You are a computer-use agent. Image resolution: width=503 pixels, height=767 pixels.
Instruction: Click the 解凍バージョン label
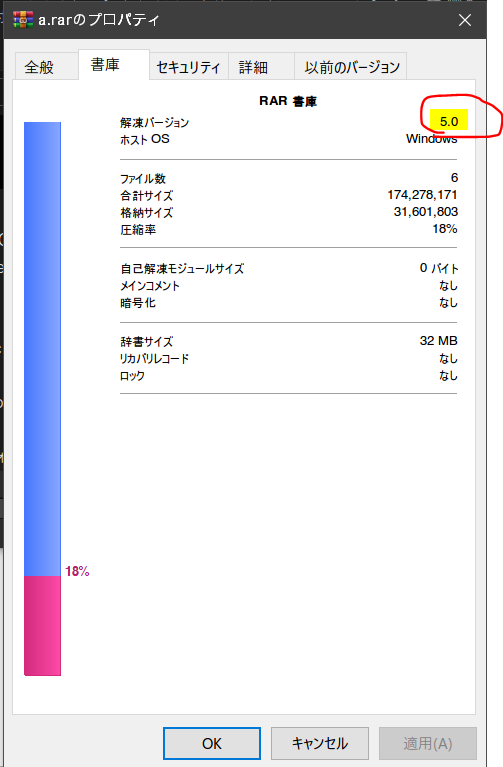pos(155,122)
